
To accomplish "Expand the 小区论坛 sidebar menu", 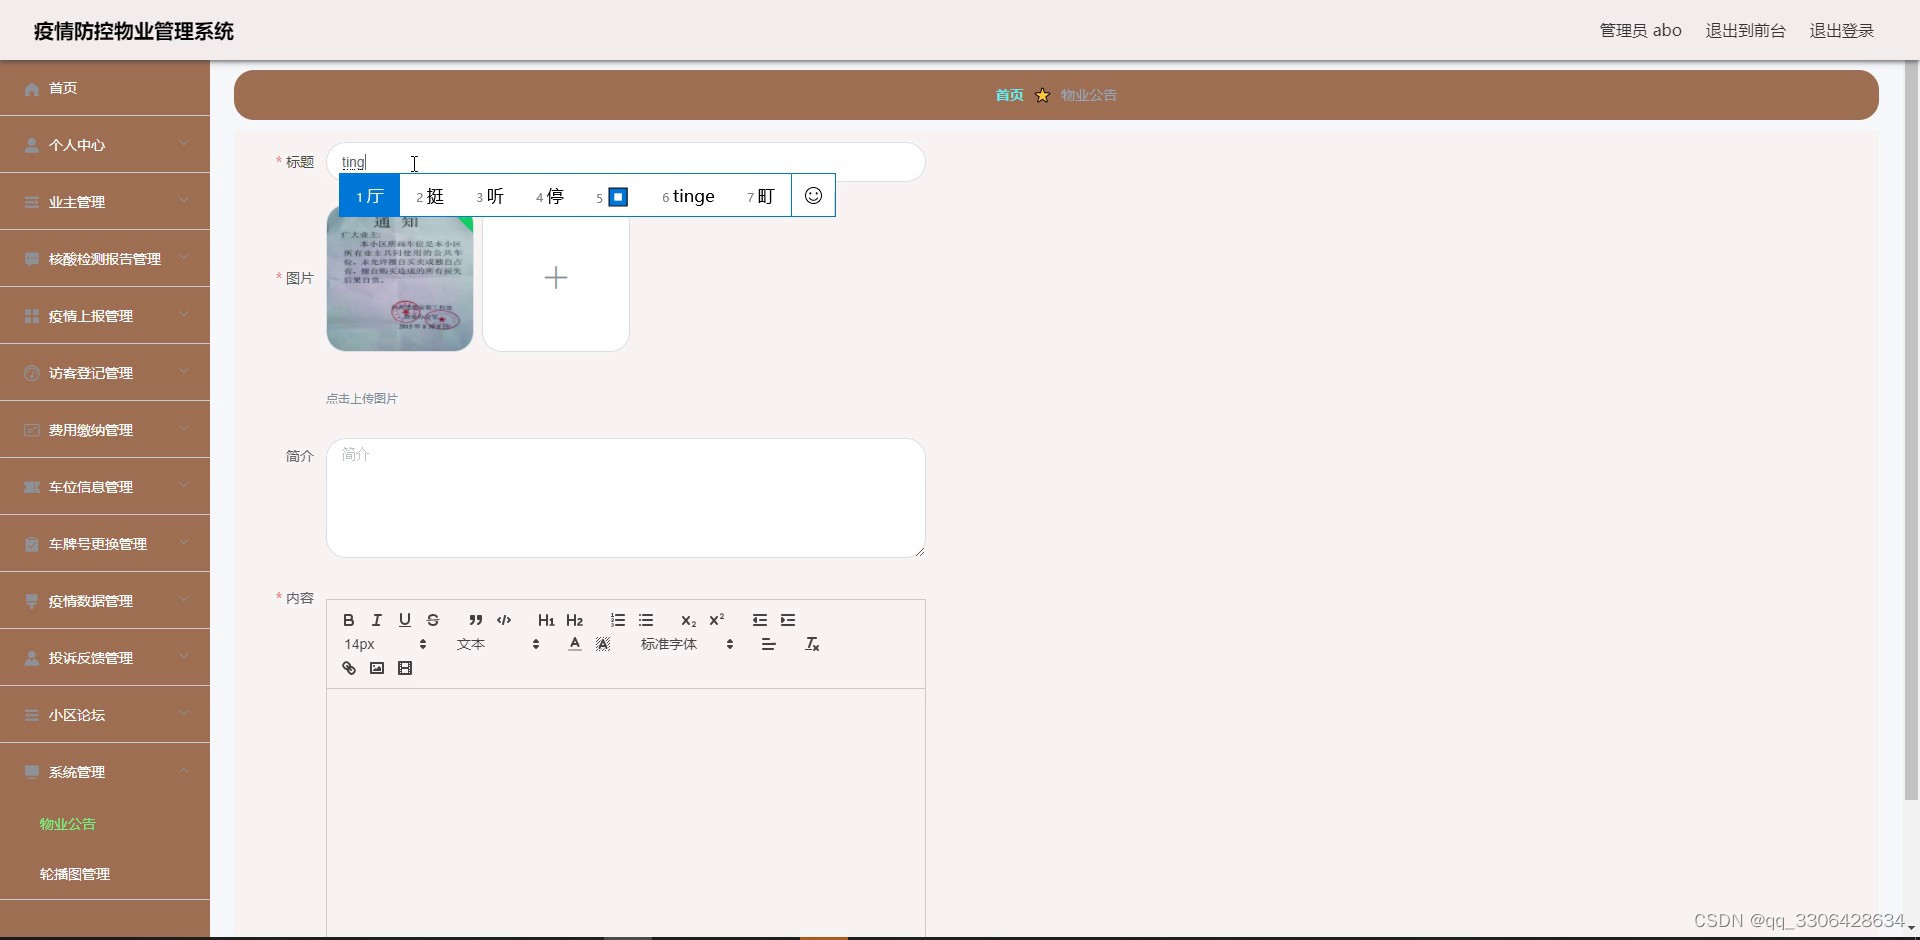I will pyautogui.click(x=105, y=715).
